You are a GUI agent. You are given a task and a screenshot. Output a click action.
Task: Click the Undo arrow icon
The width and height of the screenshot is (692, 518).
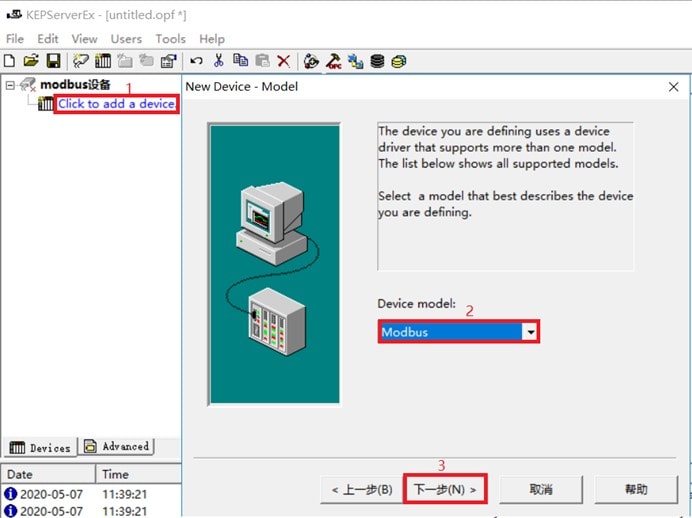click(x=196, y=60)
